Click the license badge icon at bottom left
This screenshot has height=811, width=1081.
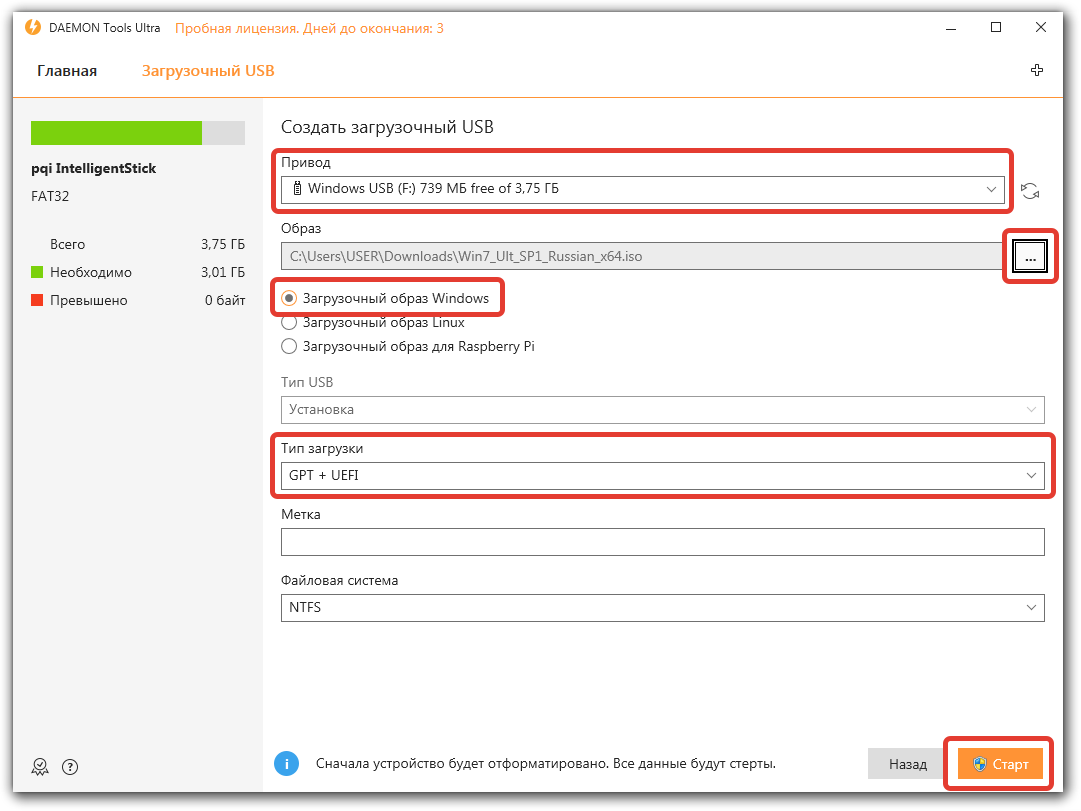(x=40, y=767)
